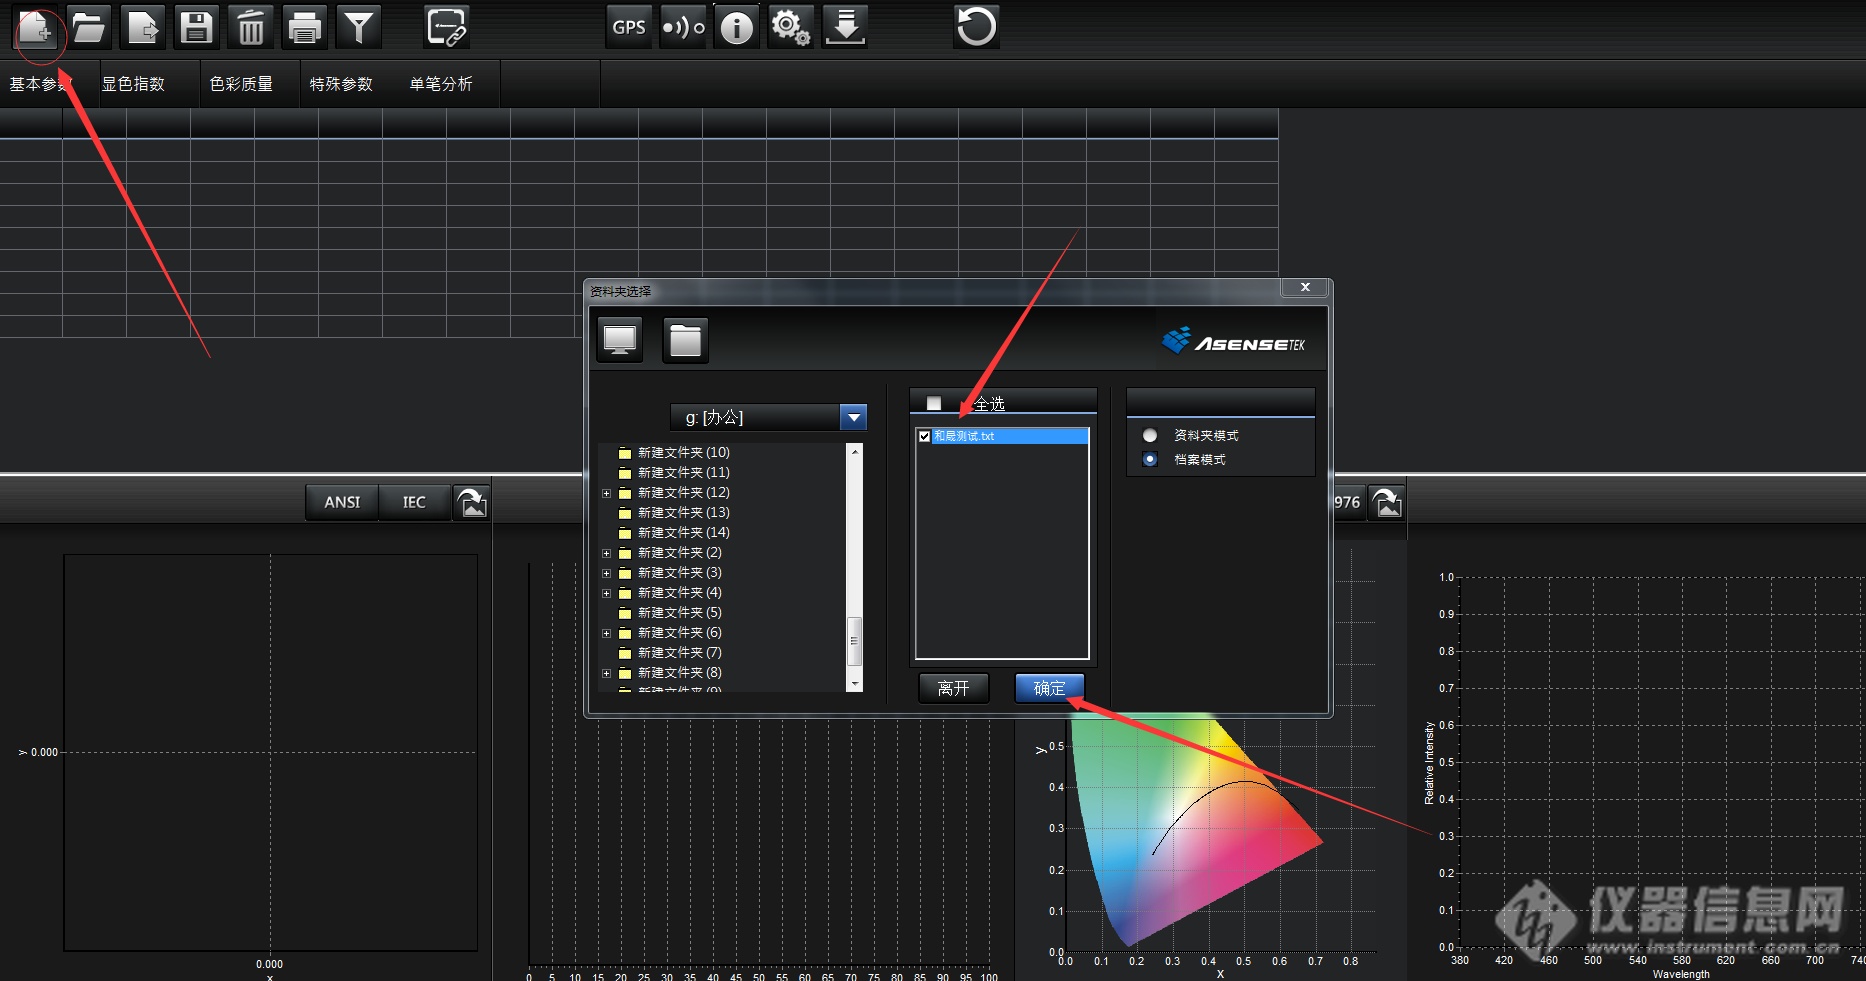
Task: Click the circular refresh icon
Action: pyautogui.click(x=976, y=27)
